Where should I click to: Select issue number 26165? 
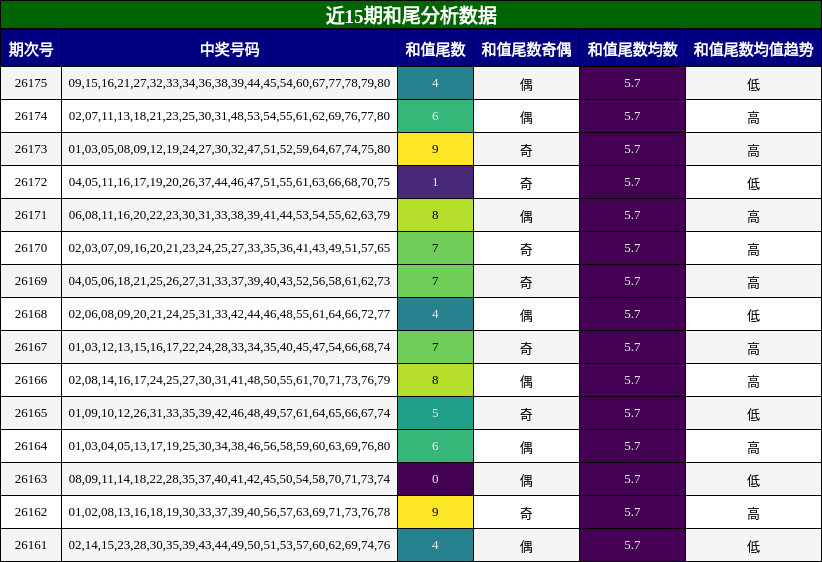click(31, 414)
